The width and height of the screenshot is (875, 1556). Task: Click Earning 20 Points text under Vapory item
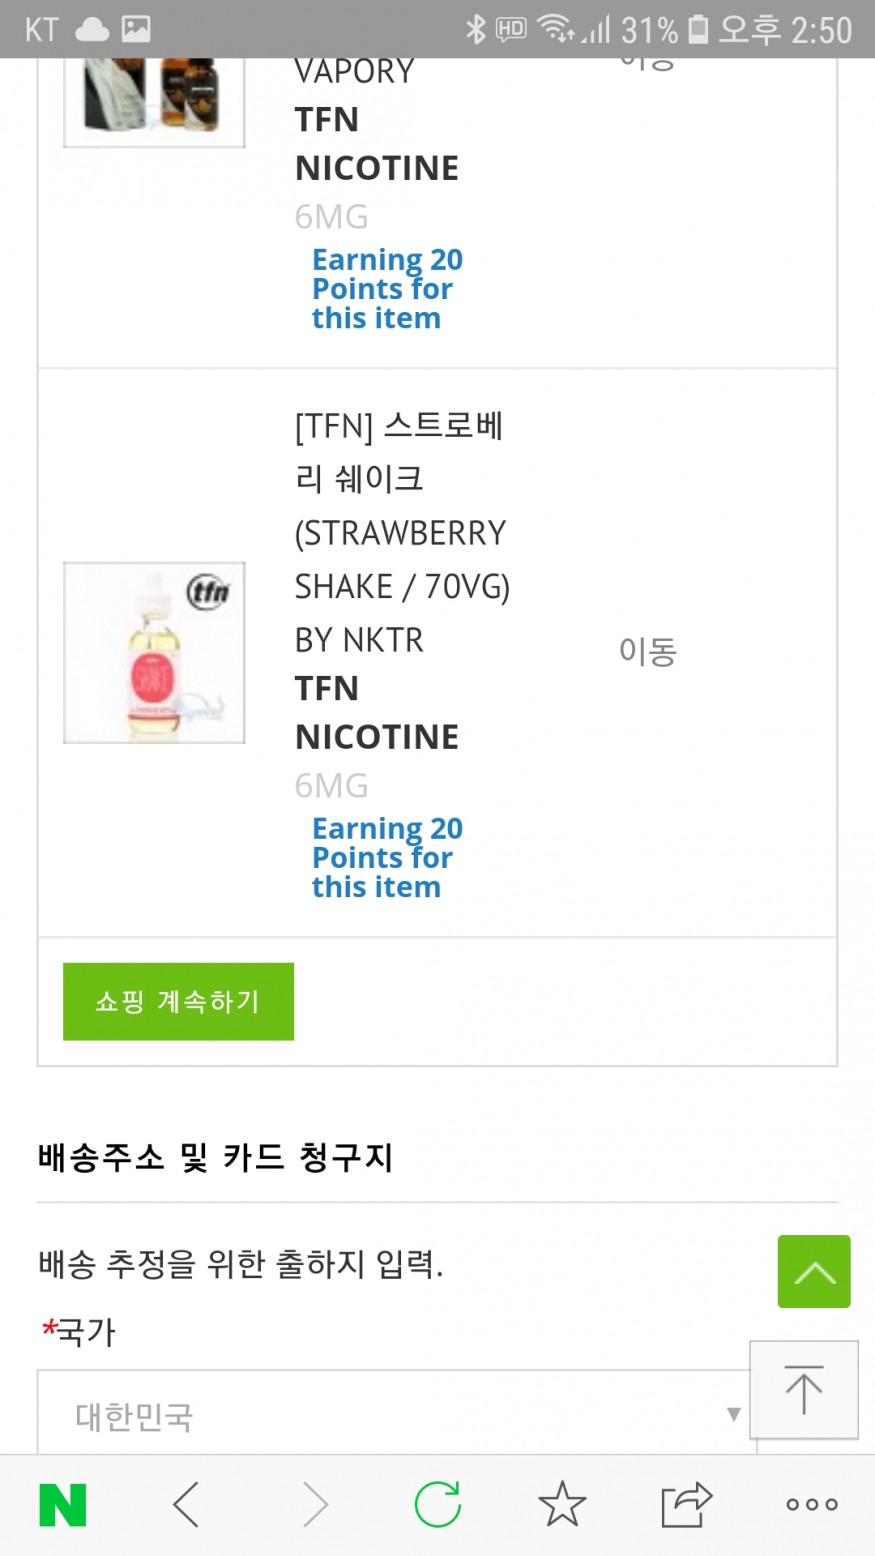click(386, 288)
